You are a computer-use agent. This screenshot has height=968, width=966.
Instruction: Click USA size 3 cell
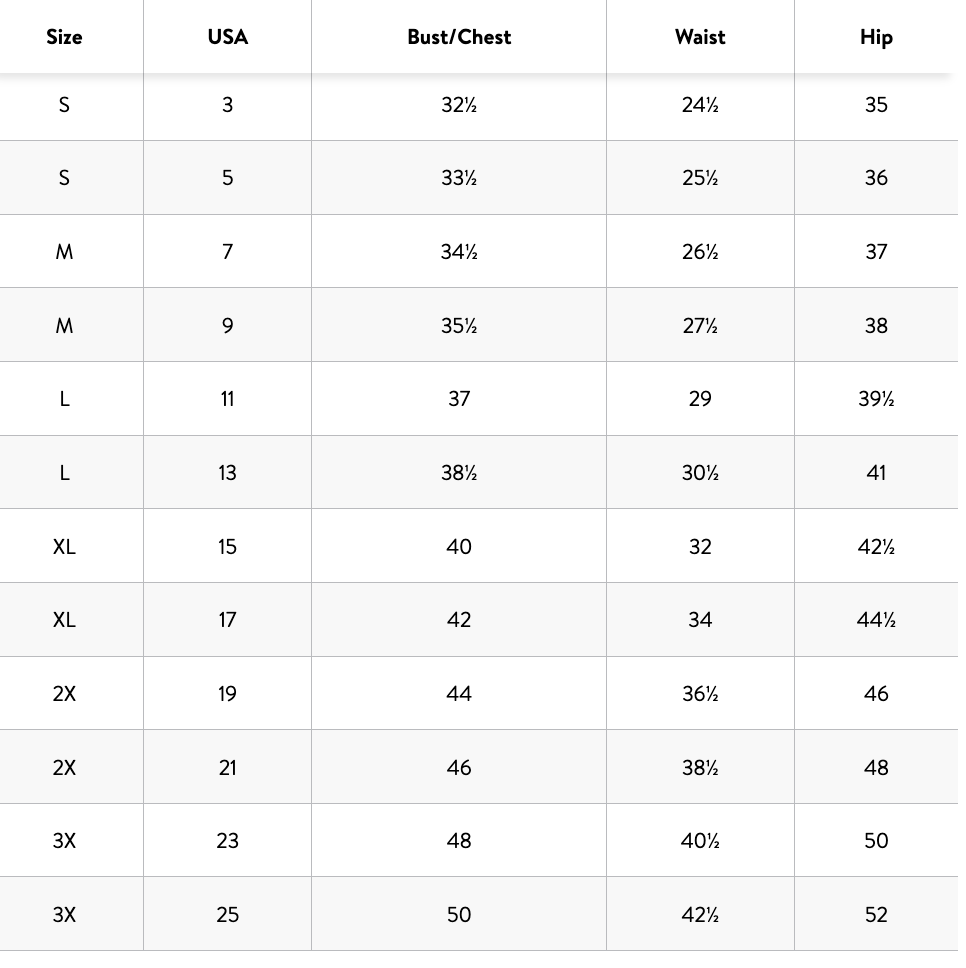(x=227, y=105)
